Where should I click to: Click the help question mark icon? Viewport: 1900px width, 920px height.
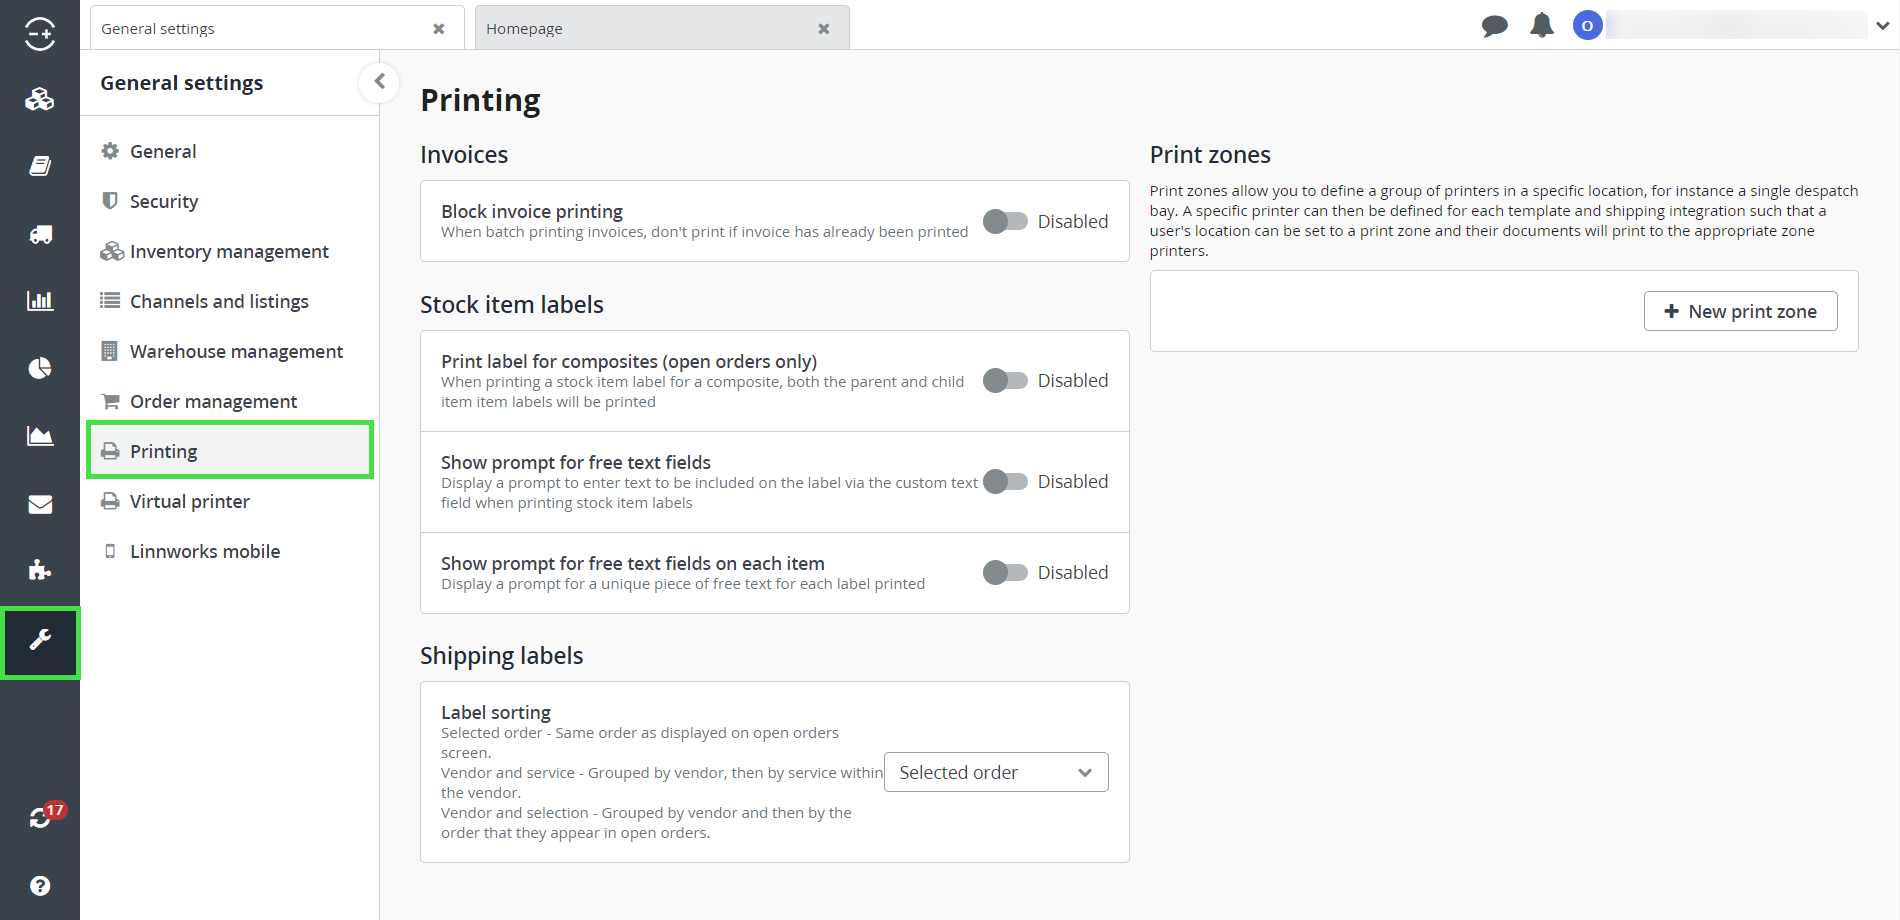40,885
